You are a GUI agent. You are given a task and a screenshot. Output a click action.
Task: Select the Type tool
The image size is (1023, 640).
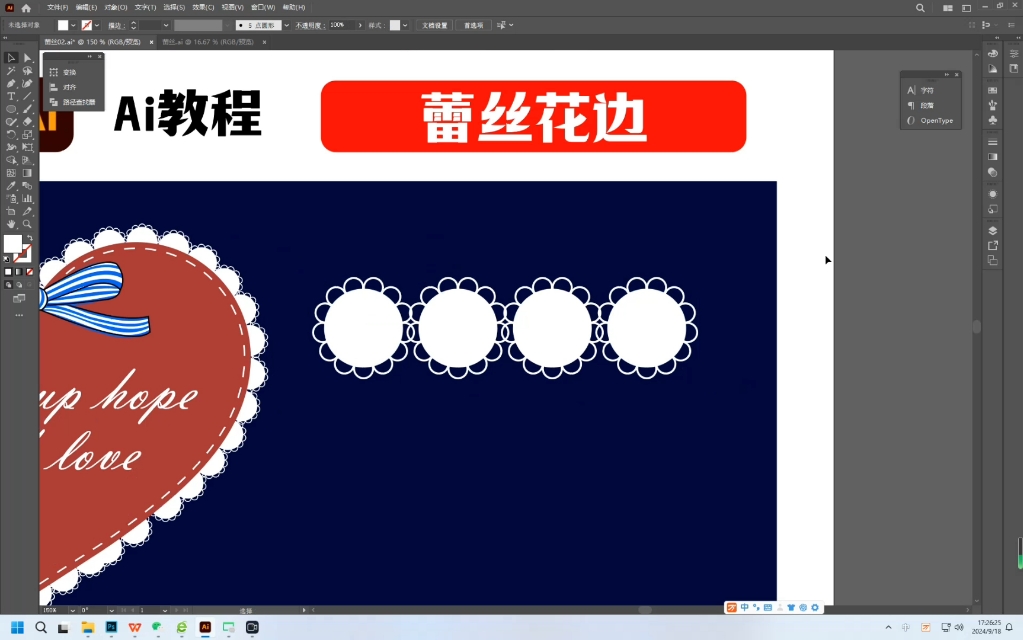[11, 96]
